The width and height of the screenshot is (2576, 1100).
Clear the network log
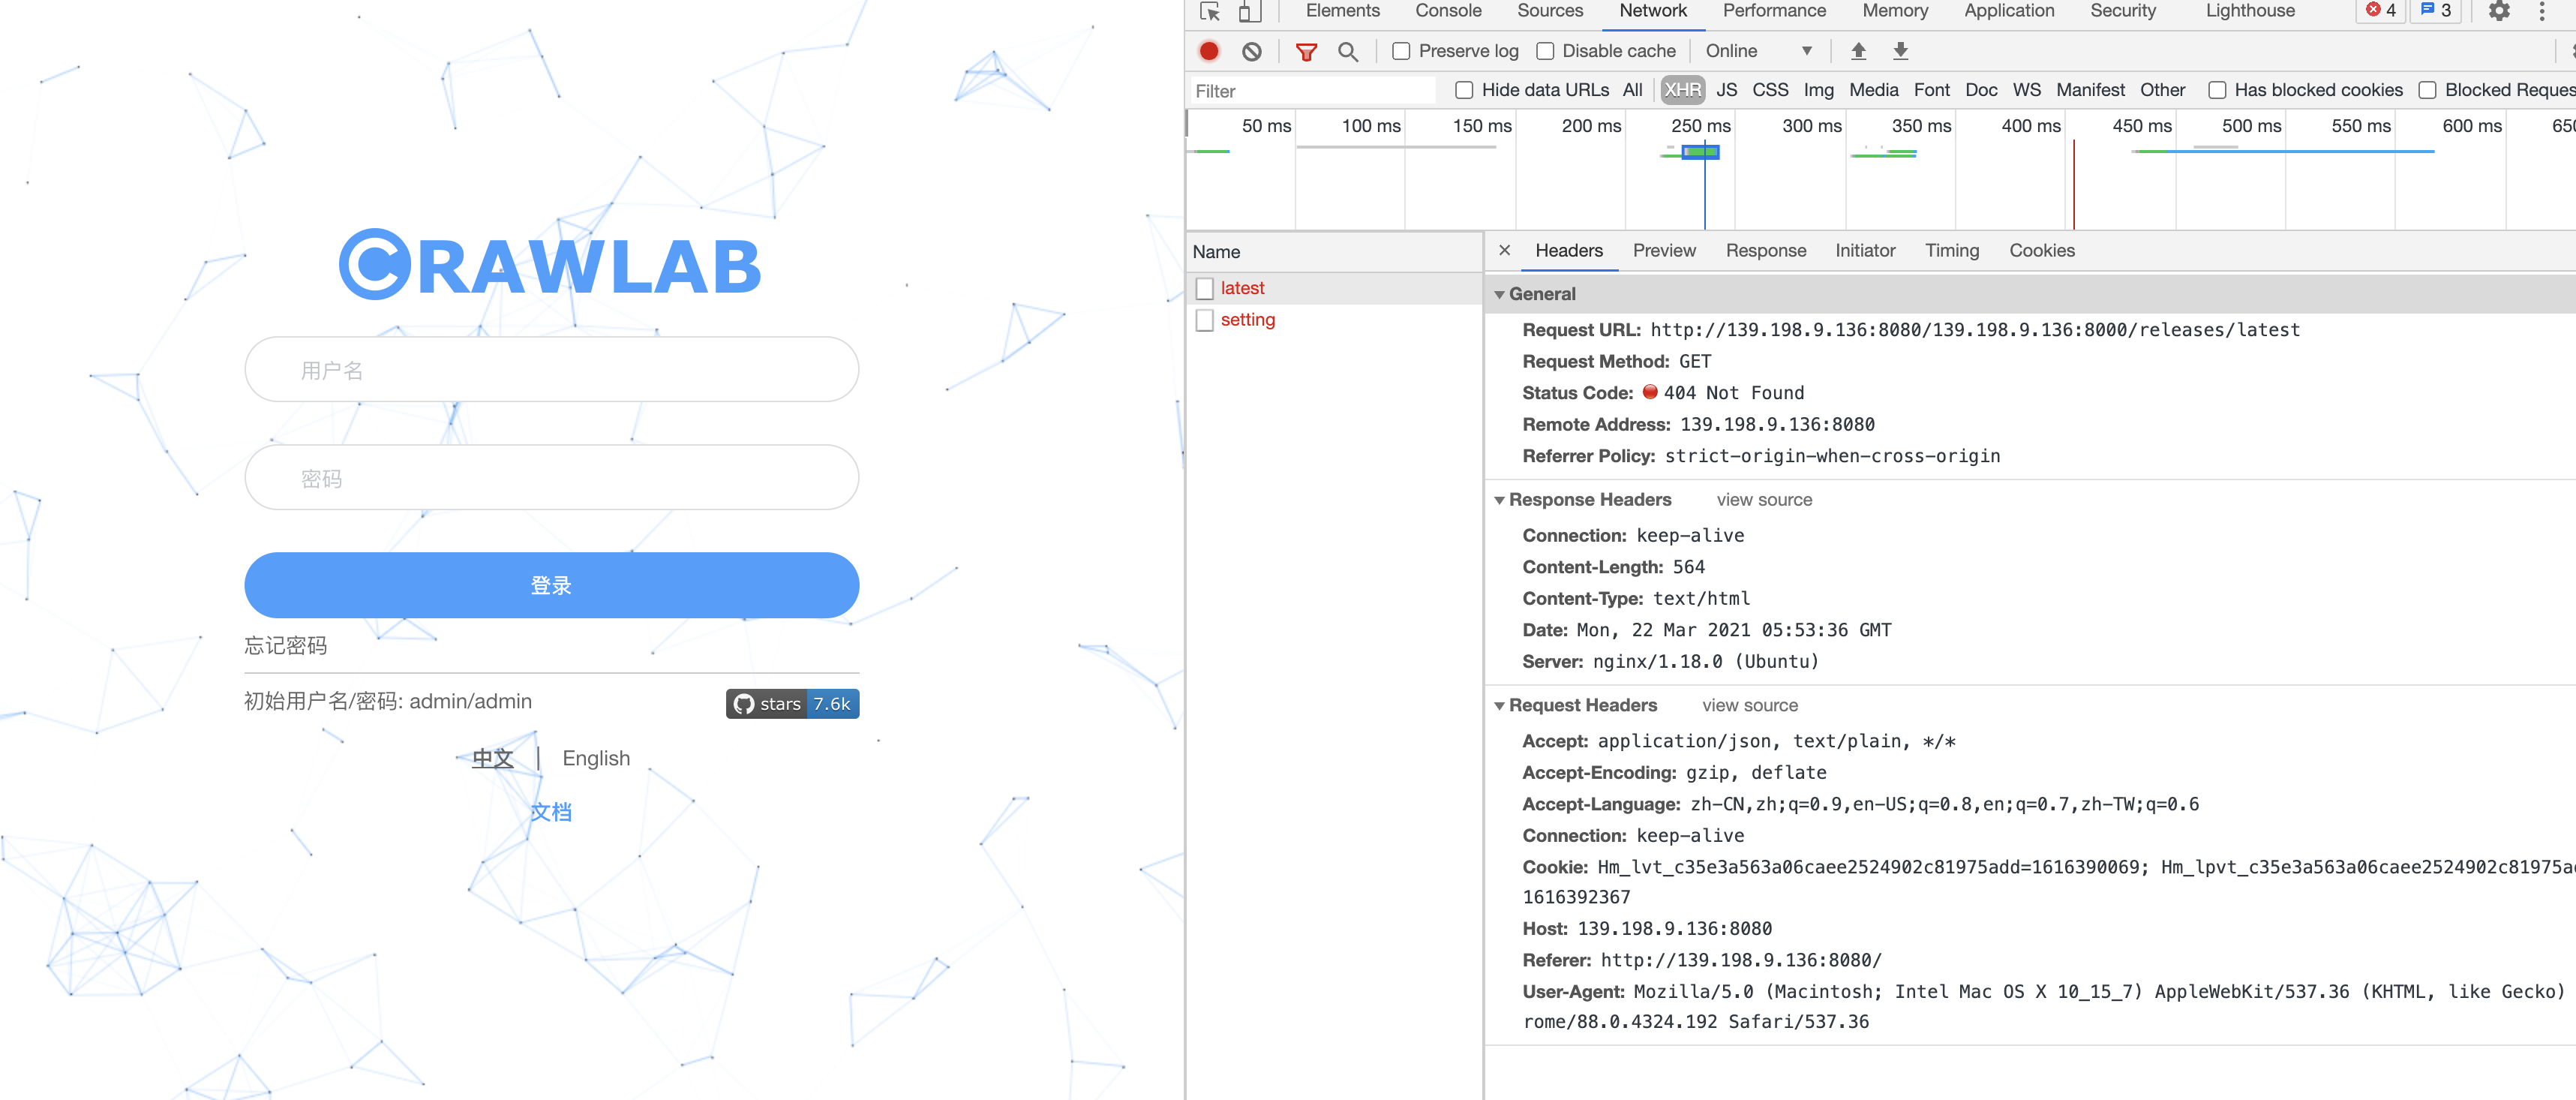coord(1252,51)
